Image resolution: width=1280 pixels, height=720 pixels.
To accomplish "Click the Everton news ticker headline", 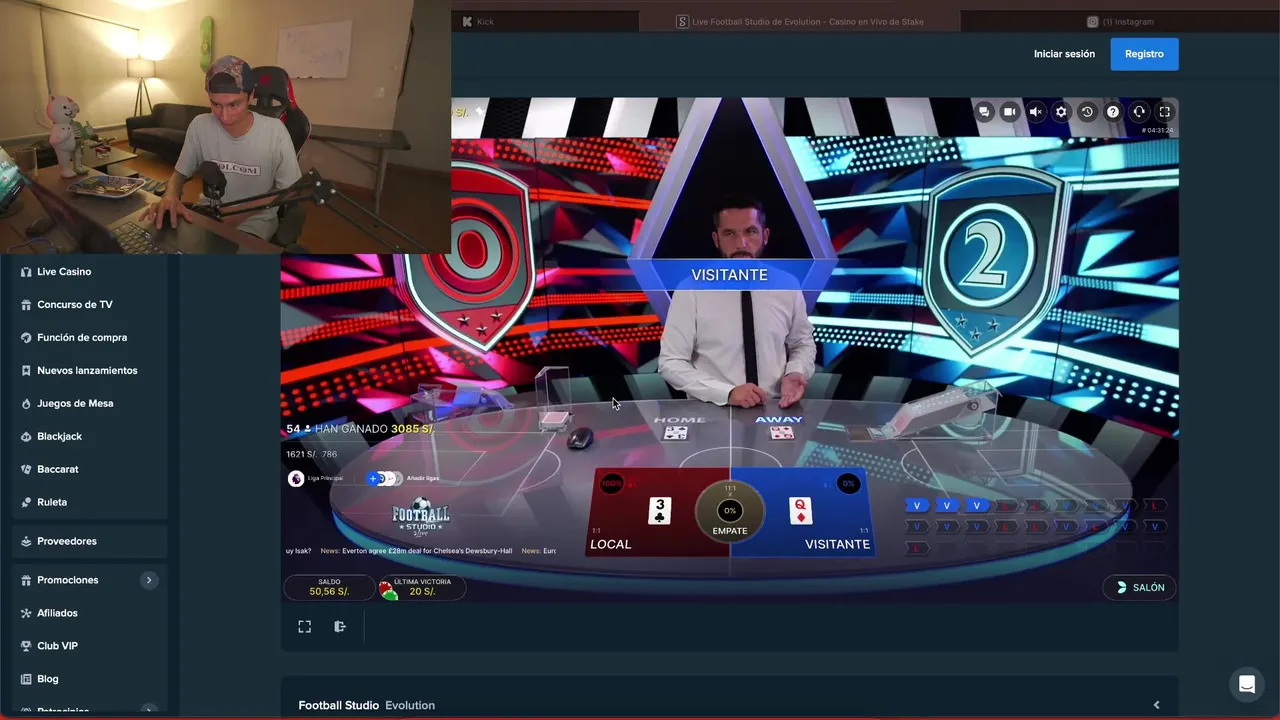I will click(x=415, y=551).
